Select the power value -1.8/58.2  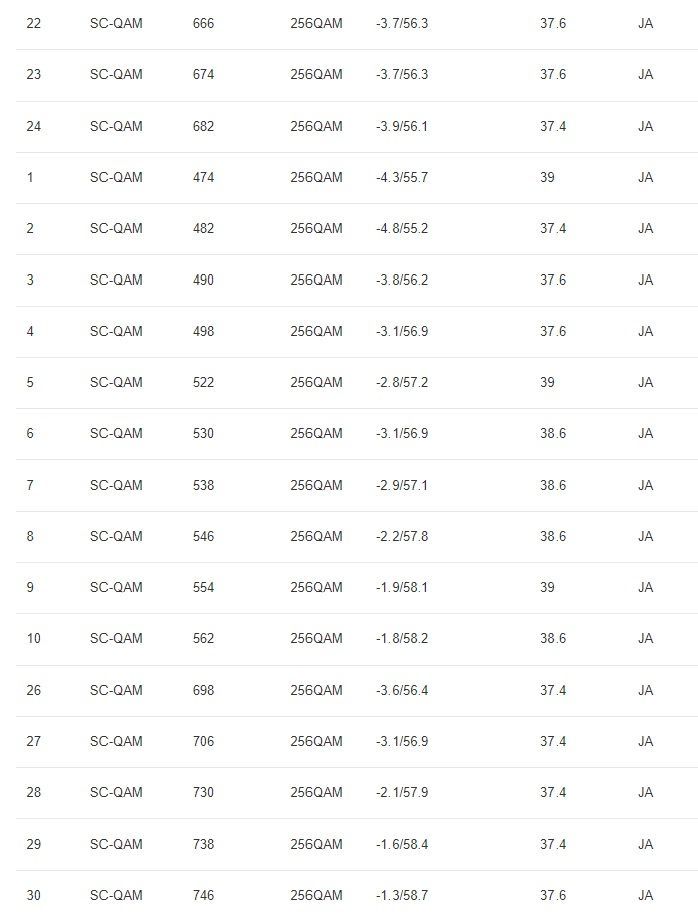coord(401,638)
